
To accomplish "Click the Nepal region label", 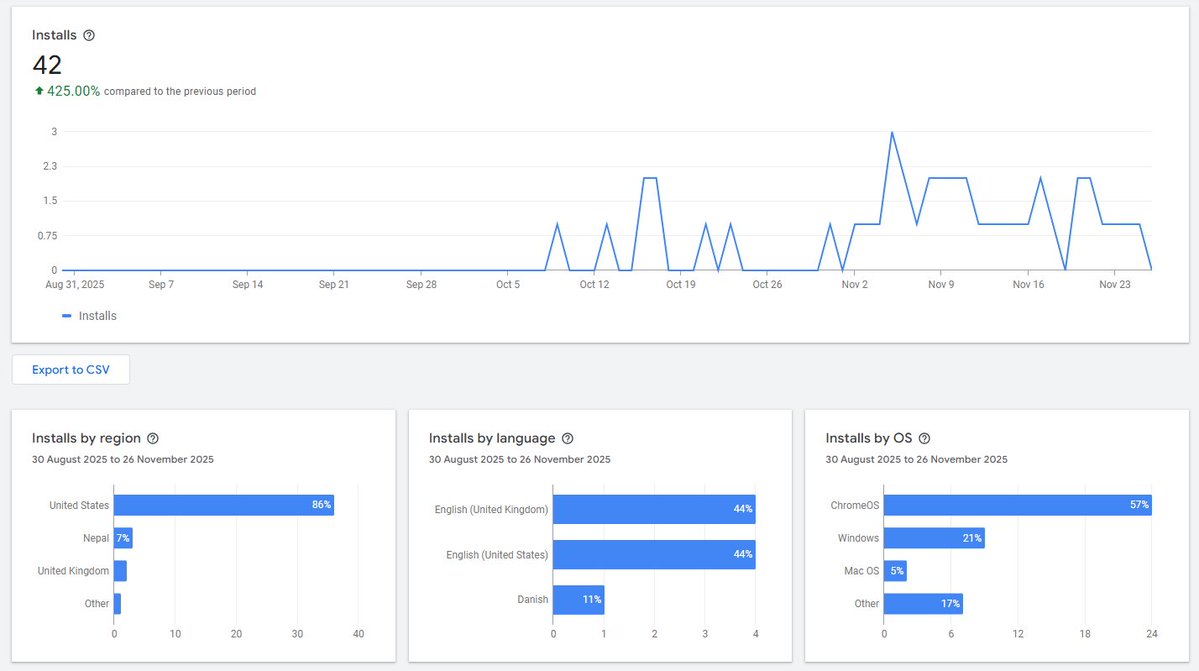I will (x=96, y=538).
